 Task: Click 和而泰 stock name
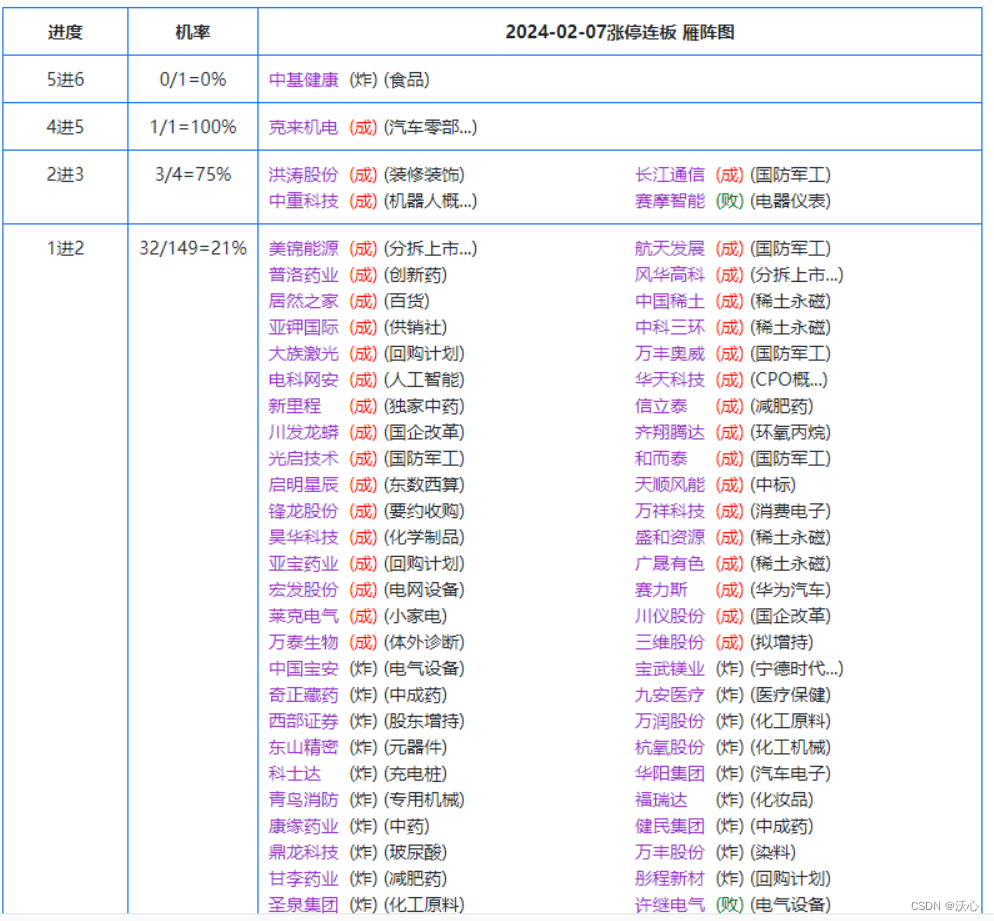661,459
